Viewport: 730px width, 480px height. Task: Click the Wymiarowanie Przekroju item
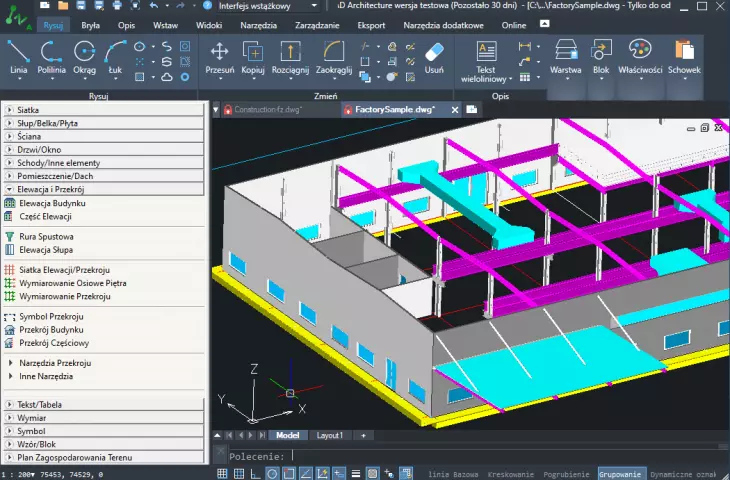57,297
